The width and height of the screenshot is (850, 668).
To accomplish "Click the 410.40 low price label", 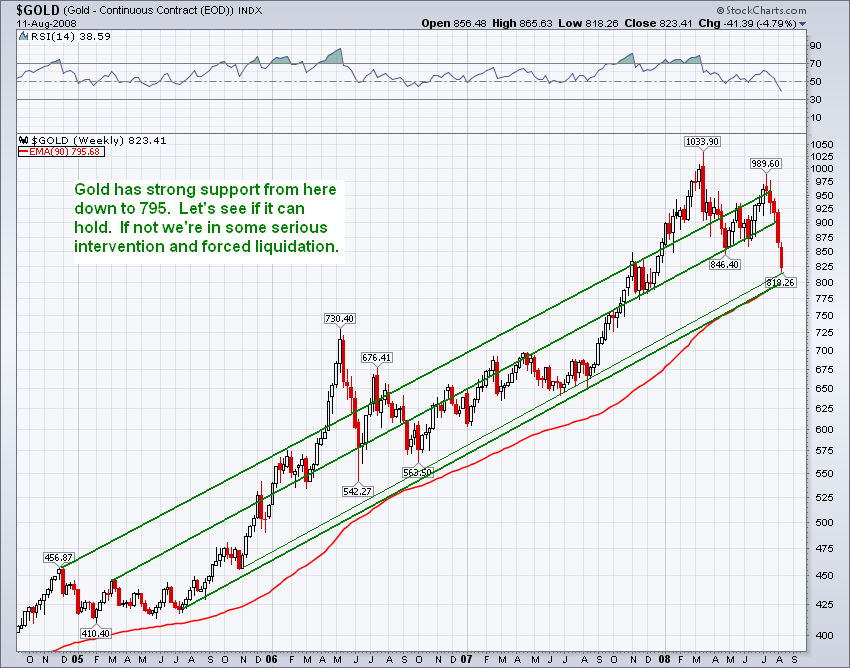I will click(95, 633).
